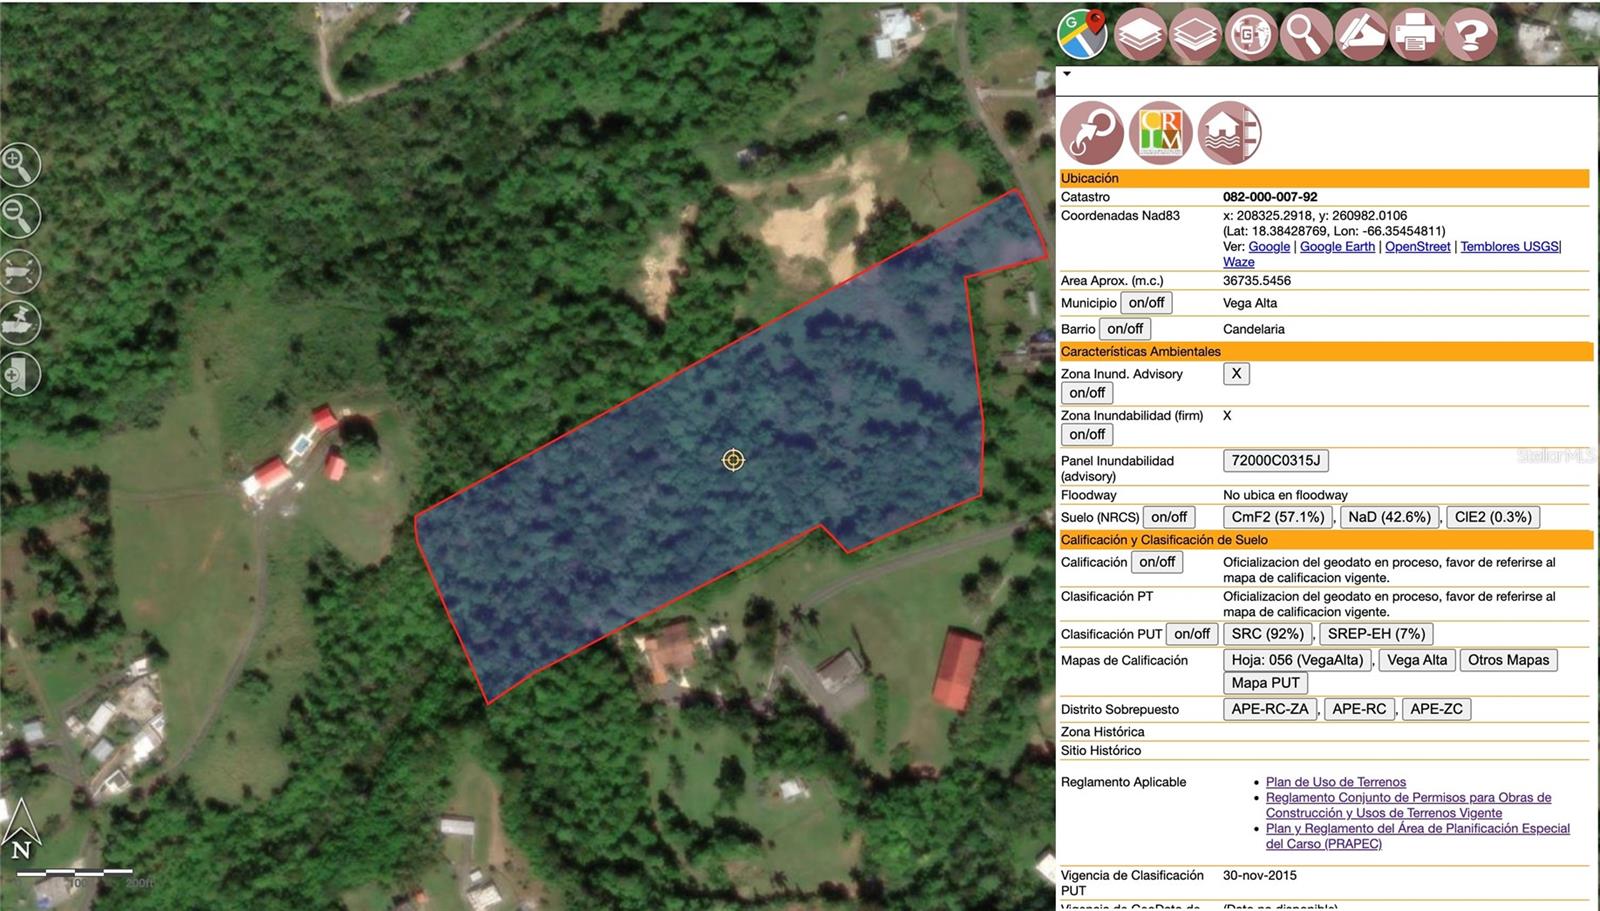Click the CRIM logo icon

pos(1160,132)
